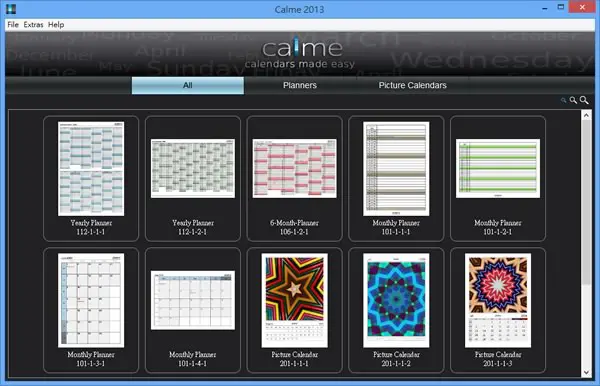Switch to the Planners tab
The image size is (600, 386).
coord(300,85)
